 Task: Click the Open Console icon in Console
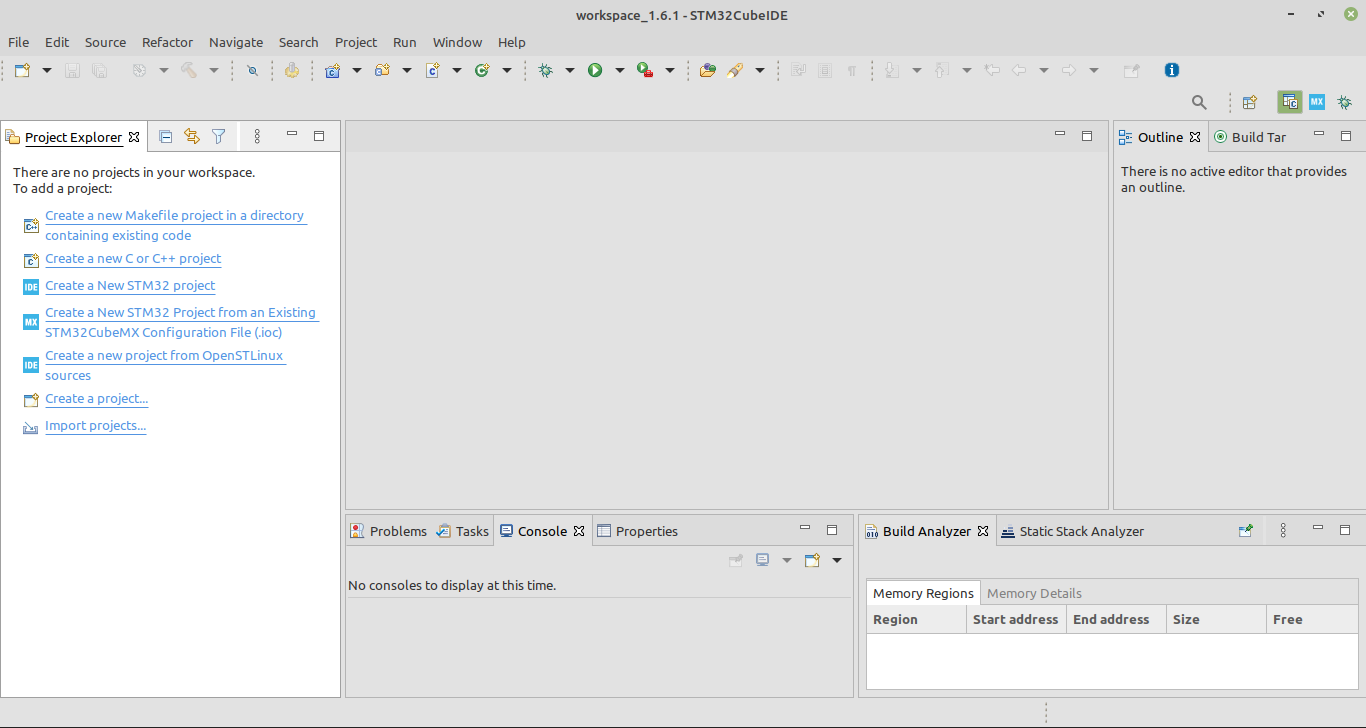(x=812, y=560)
